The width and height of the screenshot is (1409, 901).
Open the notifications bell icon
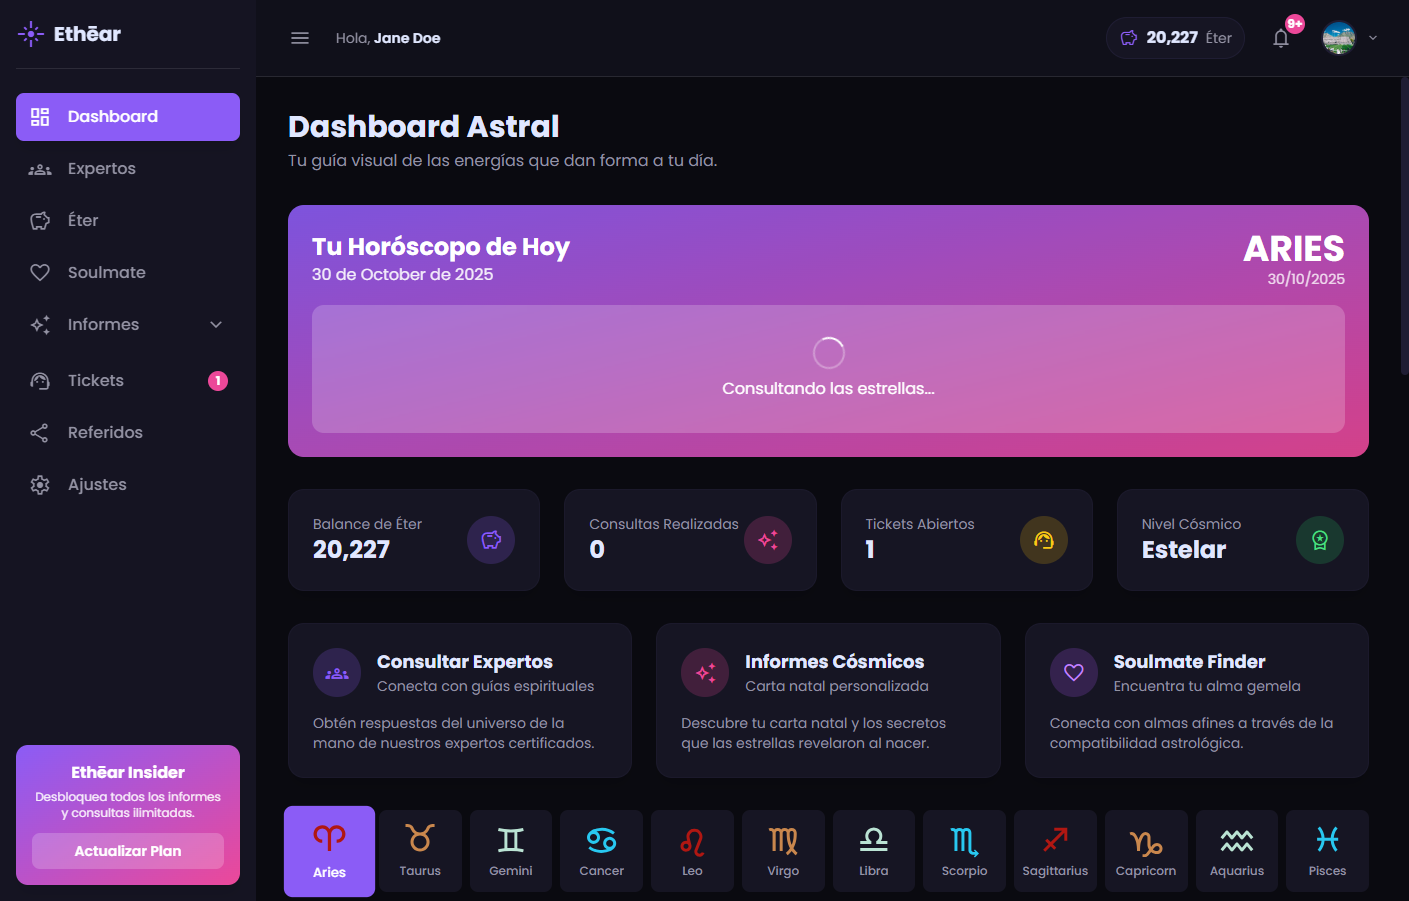[1281, 38]
